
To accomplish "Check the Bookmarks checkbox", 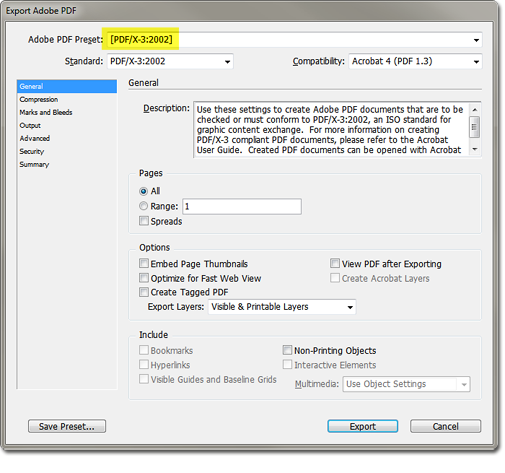I will click(x=144, y=350).
